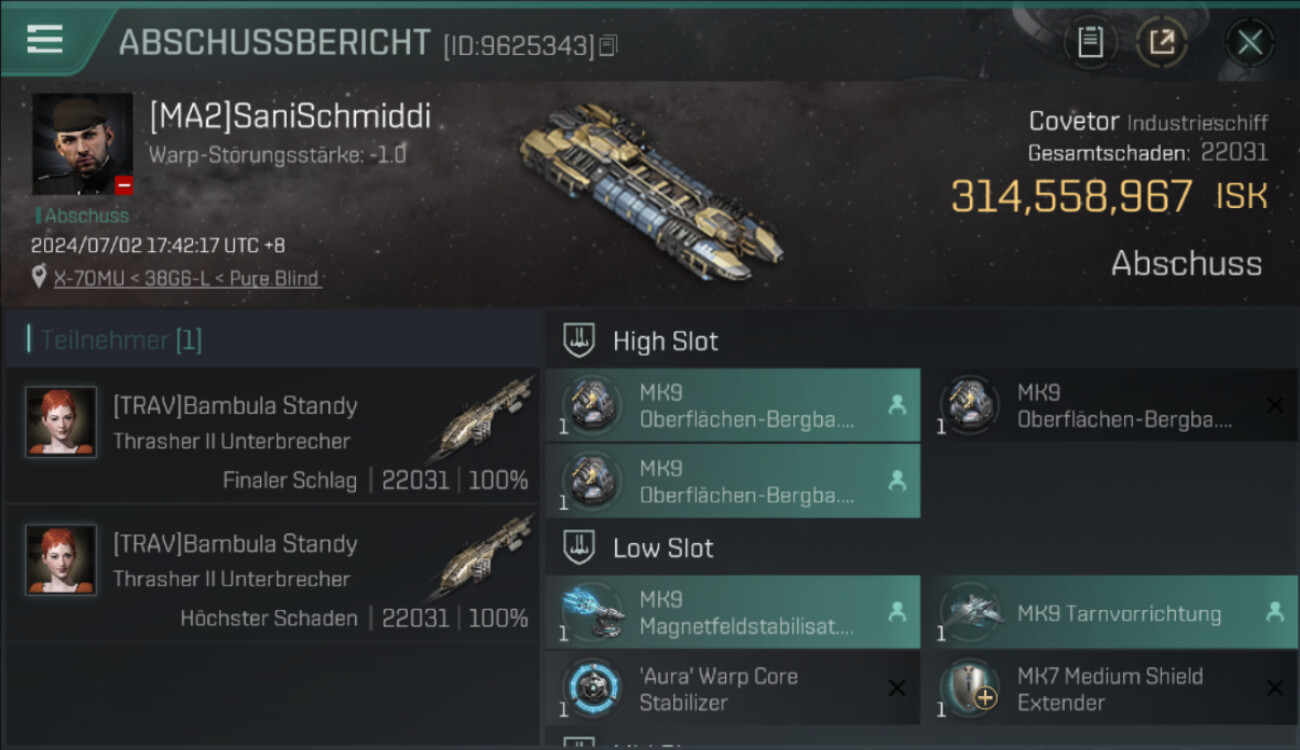Share the kill report externally

click(x=1161, y=43)
